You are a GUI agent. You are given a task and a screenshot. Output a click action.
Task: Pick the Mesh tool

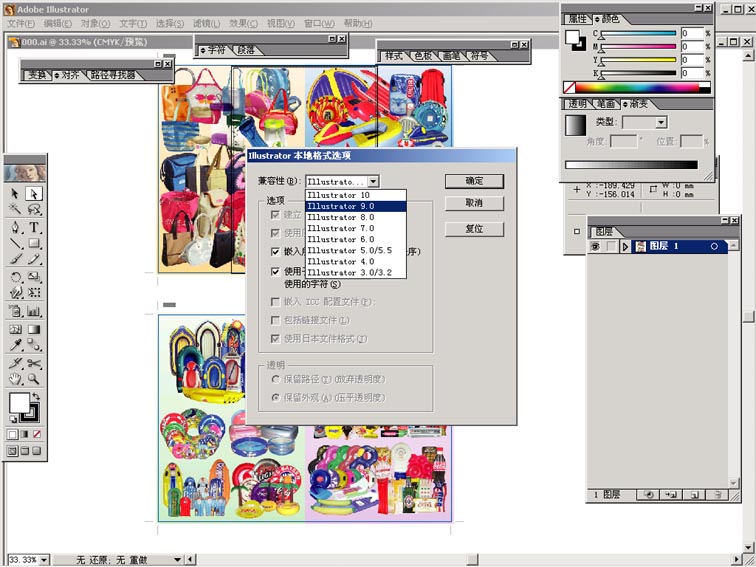point(15,329)
